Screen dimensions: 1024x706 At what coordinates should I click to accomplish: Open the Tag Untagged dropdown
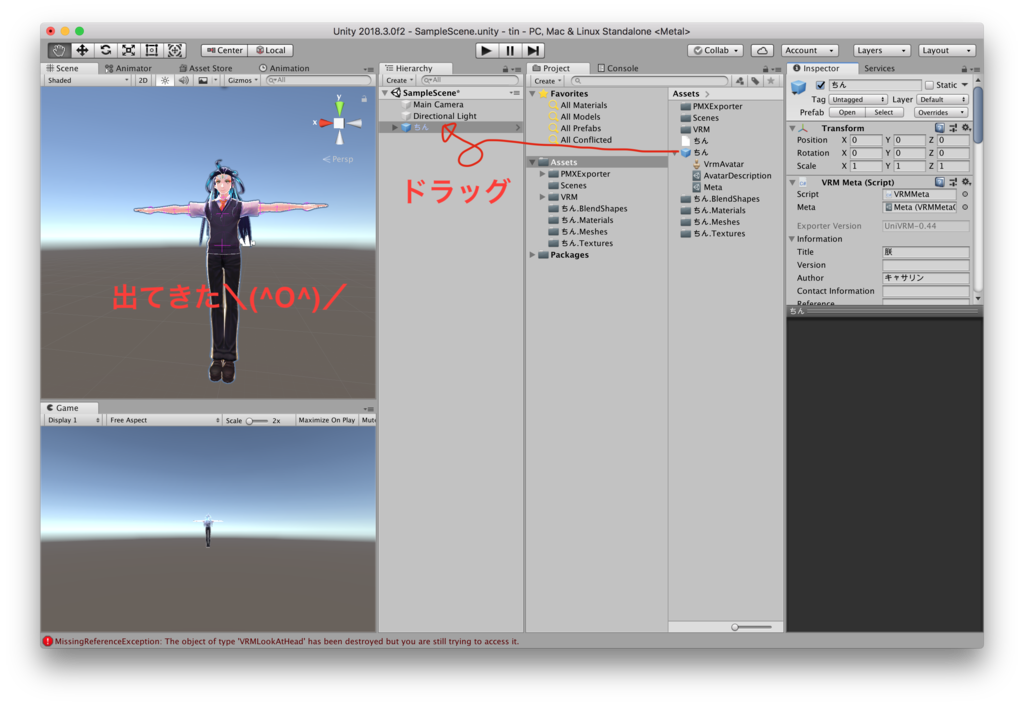click(x=857, y=99)
